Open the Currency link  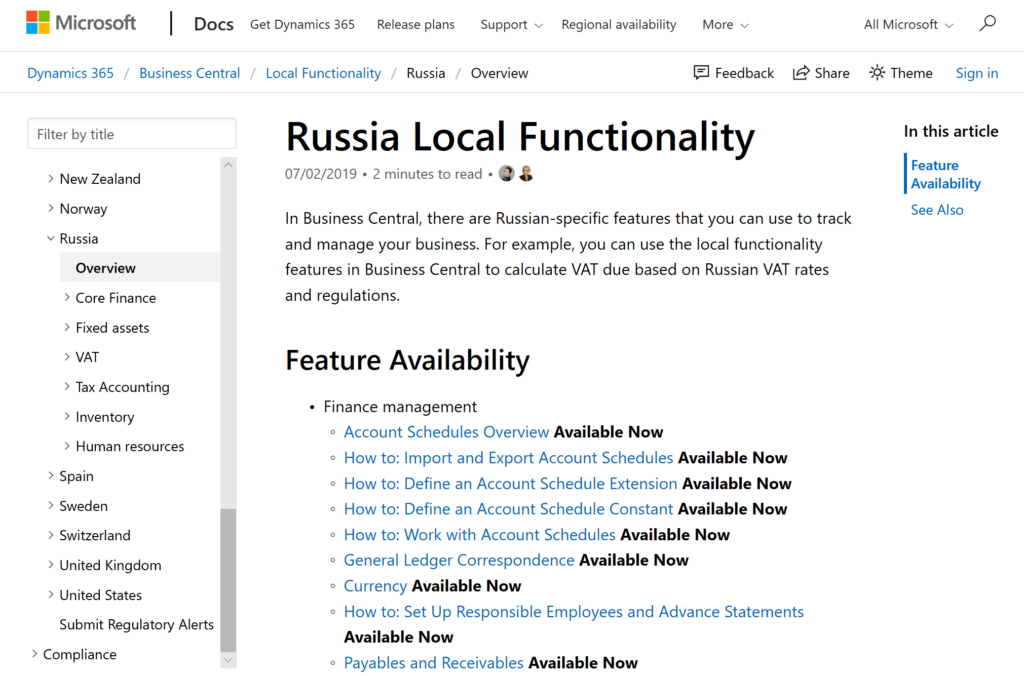[x=375, y=585]
